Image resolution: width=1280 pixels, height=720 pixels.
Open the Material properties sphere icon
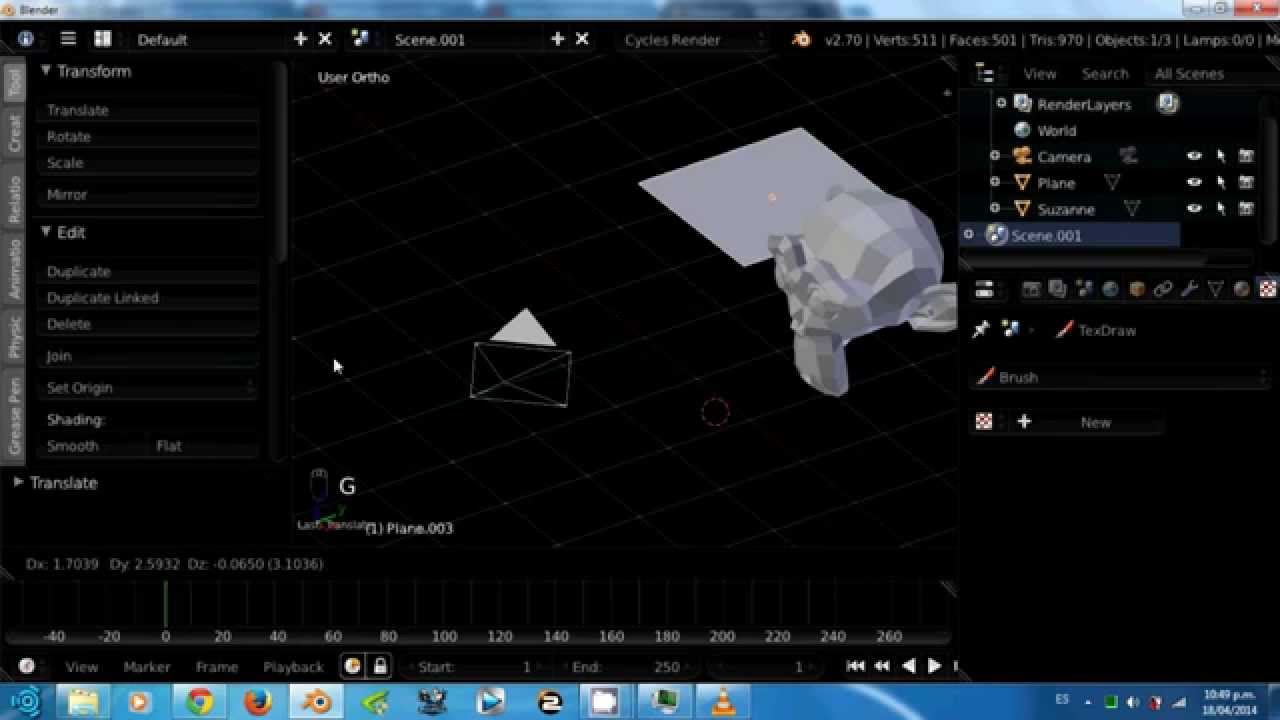click(1241, 289)
